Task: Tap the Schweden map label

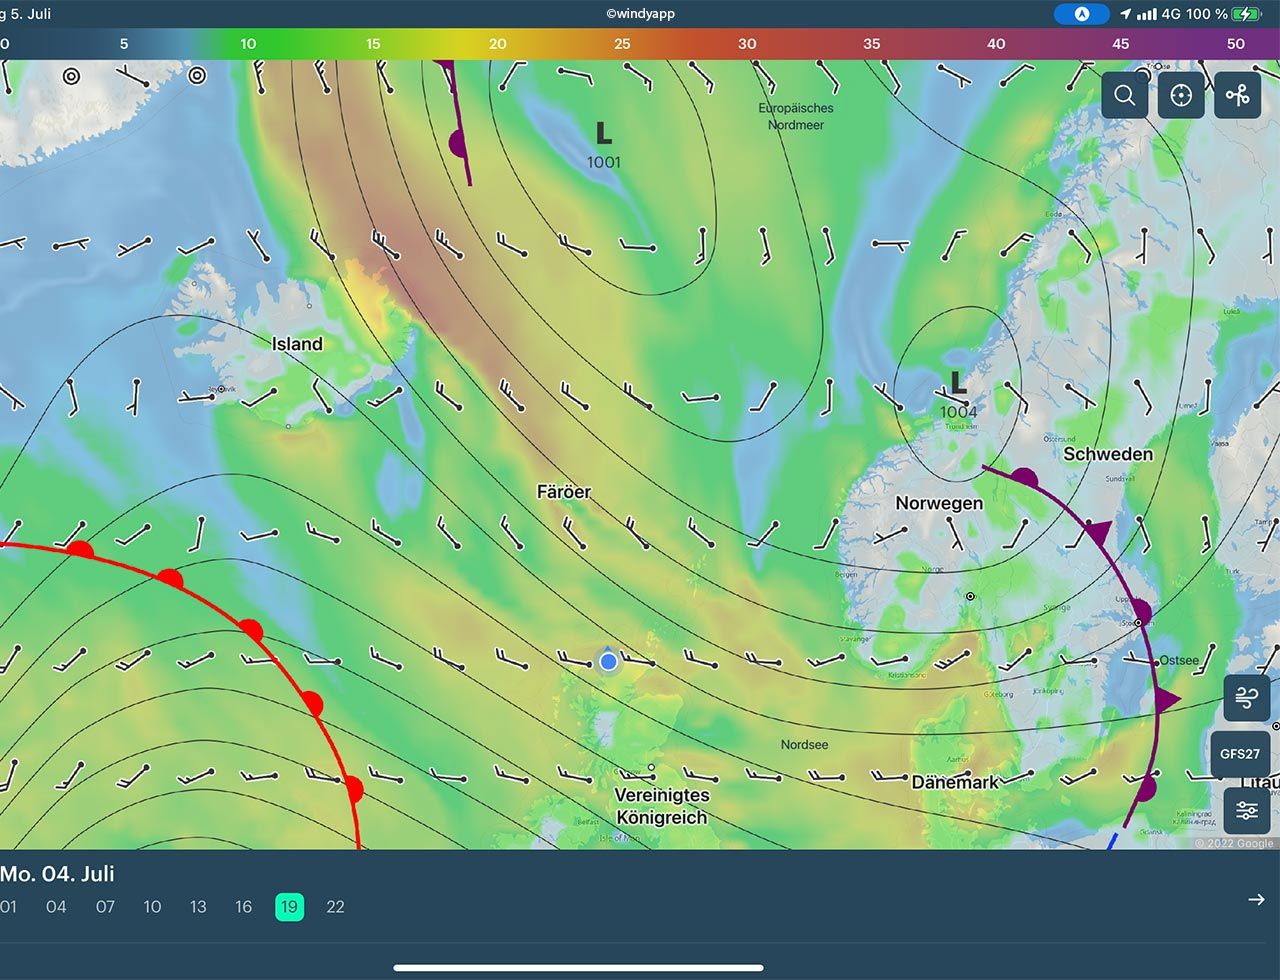Action: tap(1108, 454)
